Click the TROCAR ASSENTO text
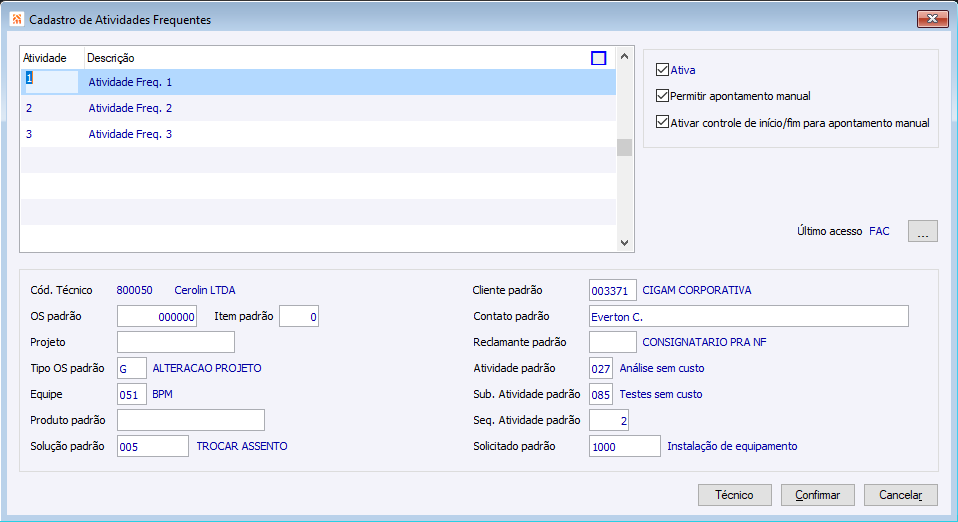This screenshot has width=958, height=522. [x=242, y=446]
